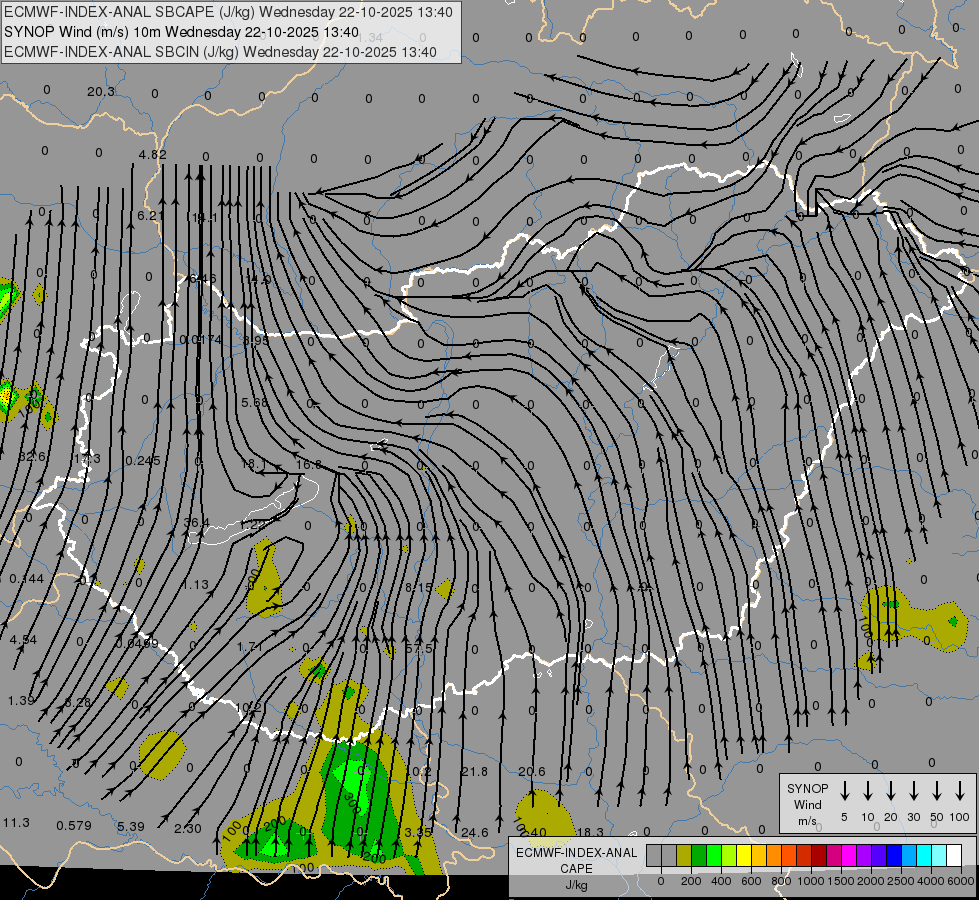Click the 2000 tick label on the CAPE scale
Screen dimensions: 979x900
tap(871, 881)
